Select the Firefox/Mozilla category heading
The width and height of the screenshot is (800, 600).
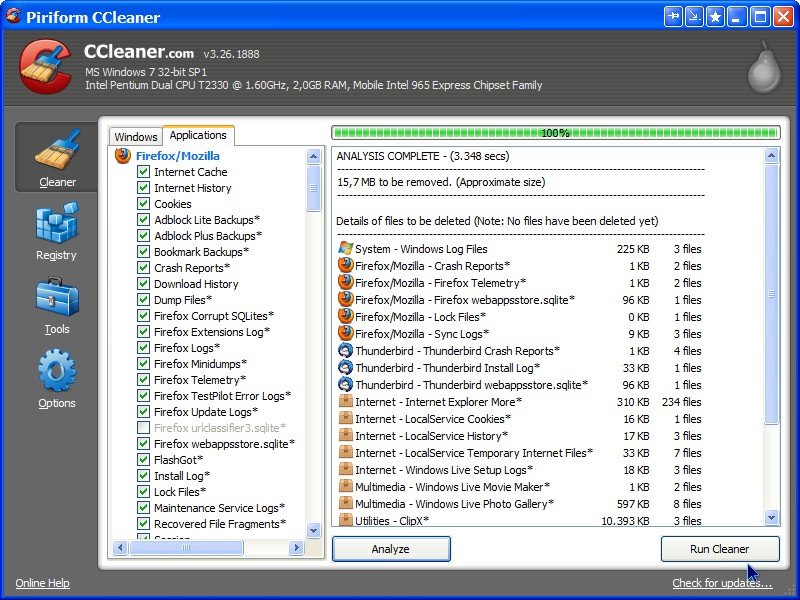(x=178, y=156)
